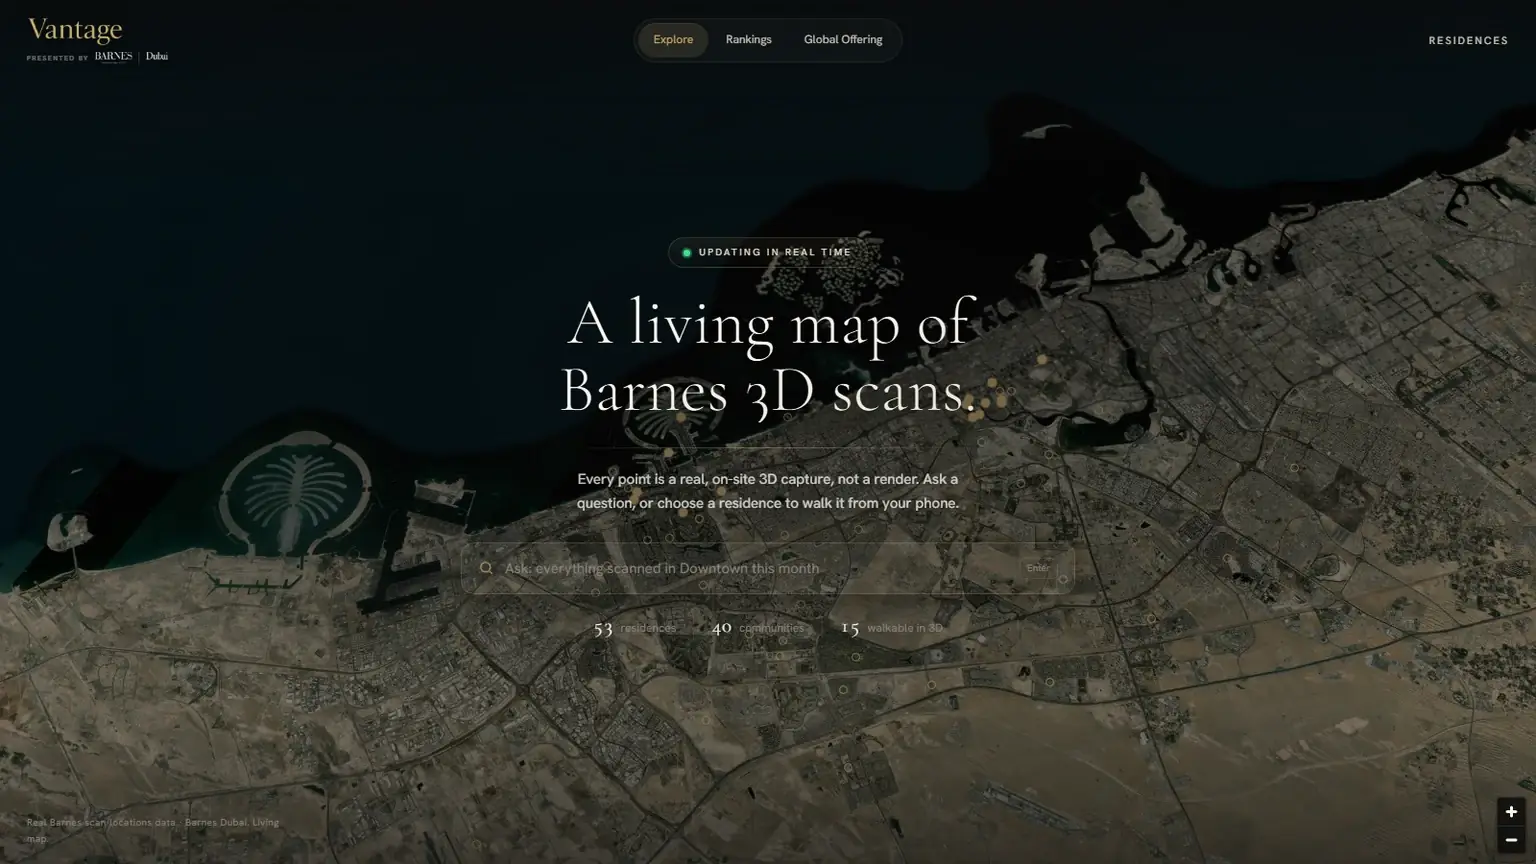This screenshot has width=1536, height=864.
Task: Click the Barnes Dubai presenter logo
Action: [131, 57]
